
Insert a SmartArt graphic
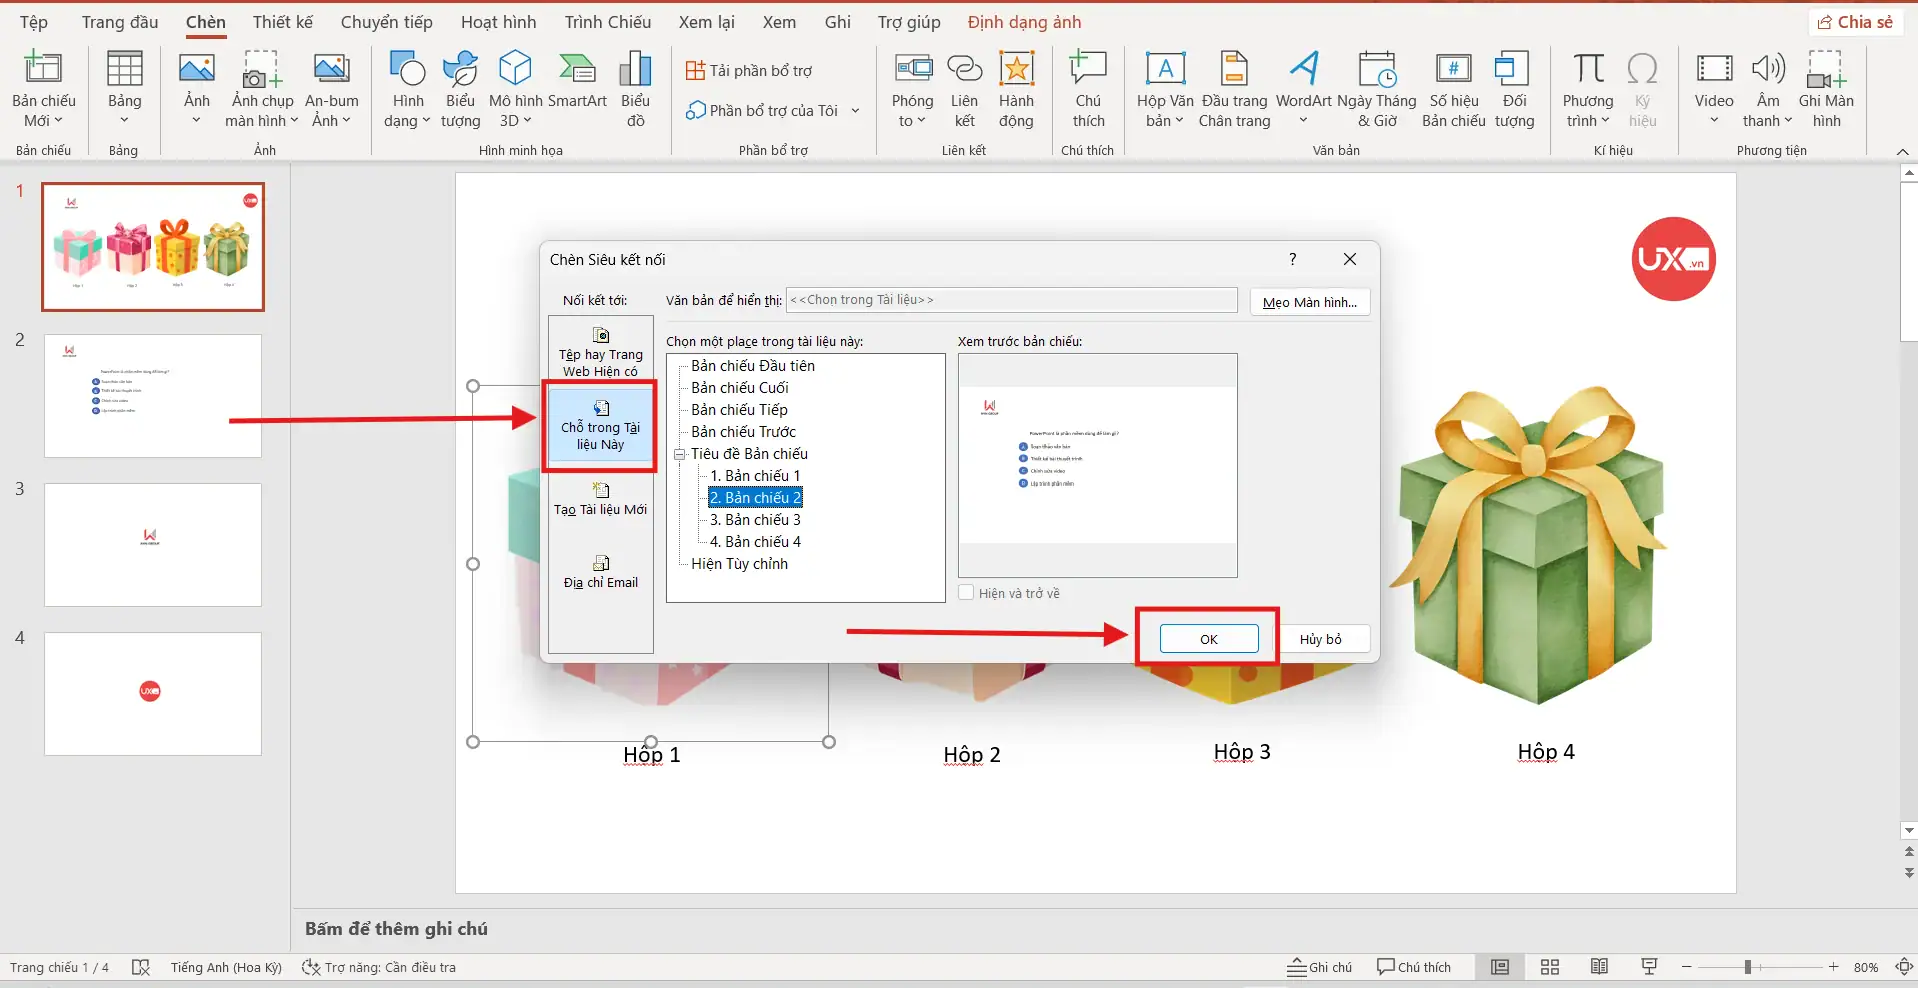tap(576, 88)
